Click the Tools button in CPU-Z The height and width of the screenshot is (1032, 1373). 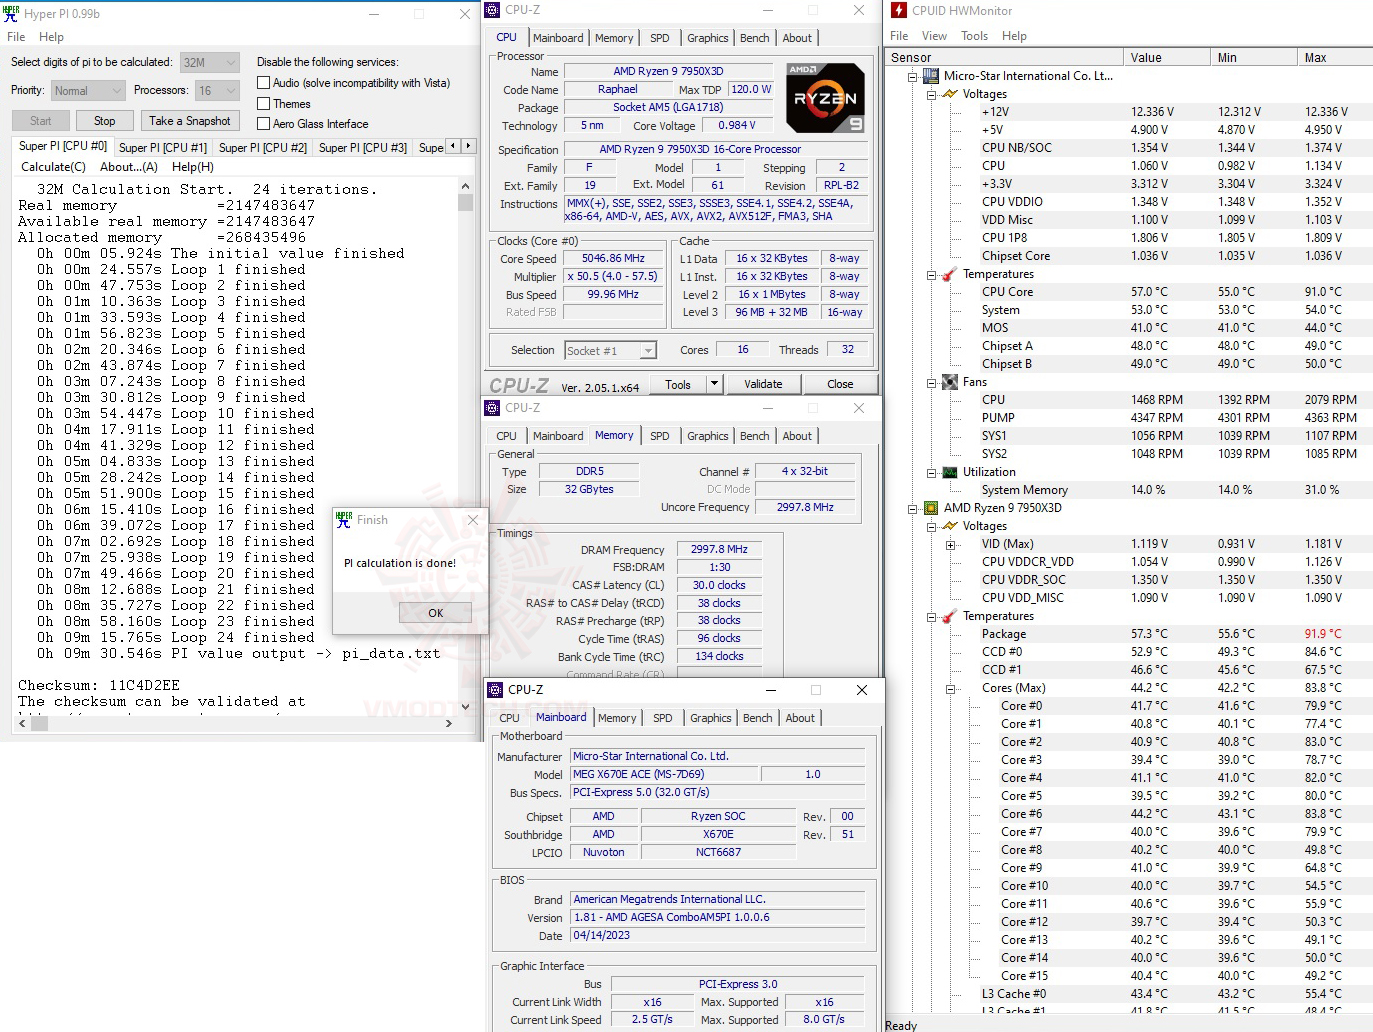coord(678,384)
